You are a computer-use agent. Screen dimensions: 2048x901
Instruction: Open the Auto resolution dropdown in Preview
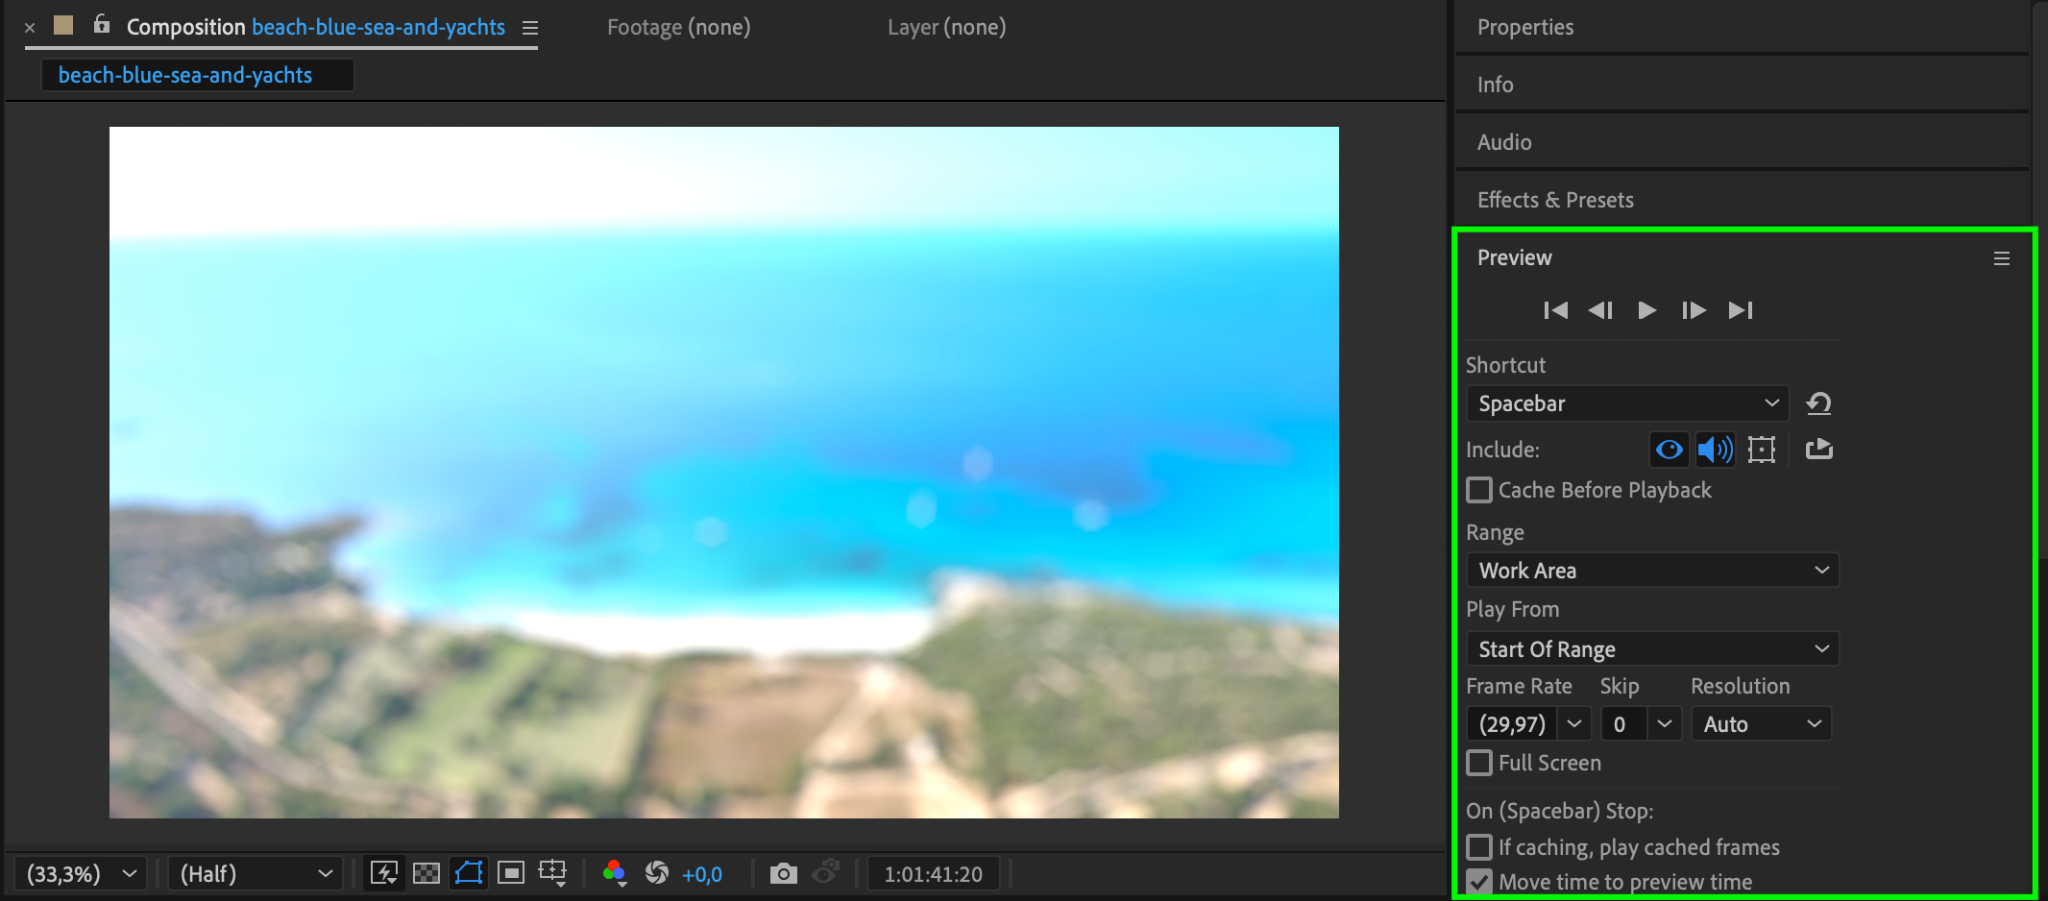(x=1761, y=724)
